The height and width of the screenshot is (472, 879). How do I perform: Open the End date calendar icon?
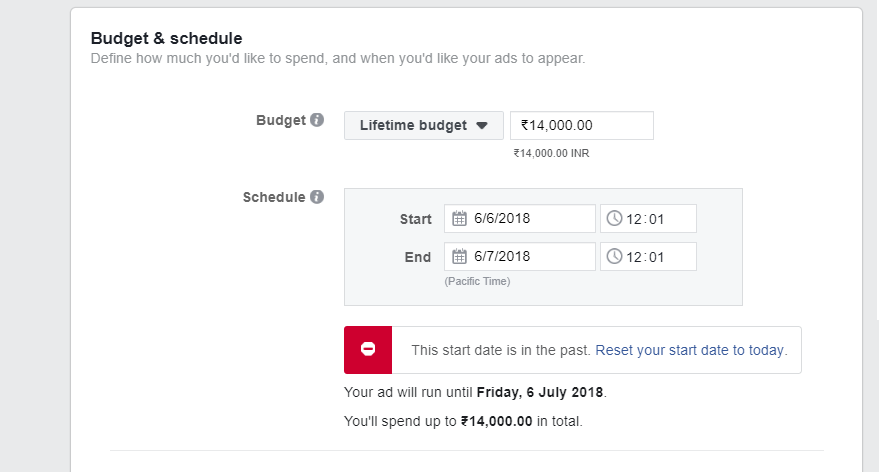460,257
